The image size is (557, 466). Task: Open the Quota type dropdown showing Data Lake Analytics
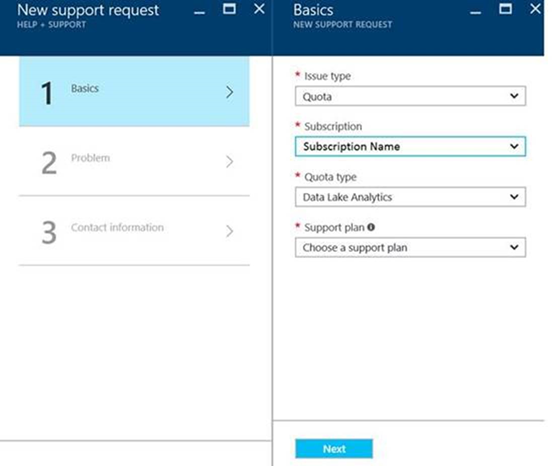[410, 197]
